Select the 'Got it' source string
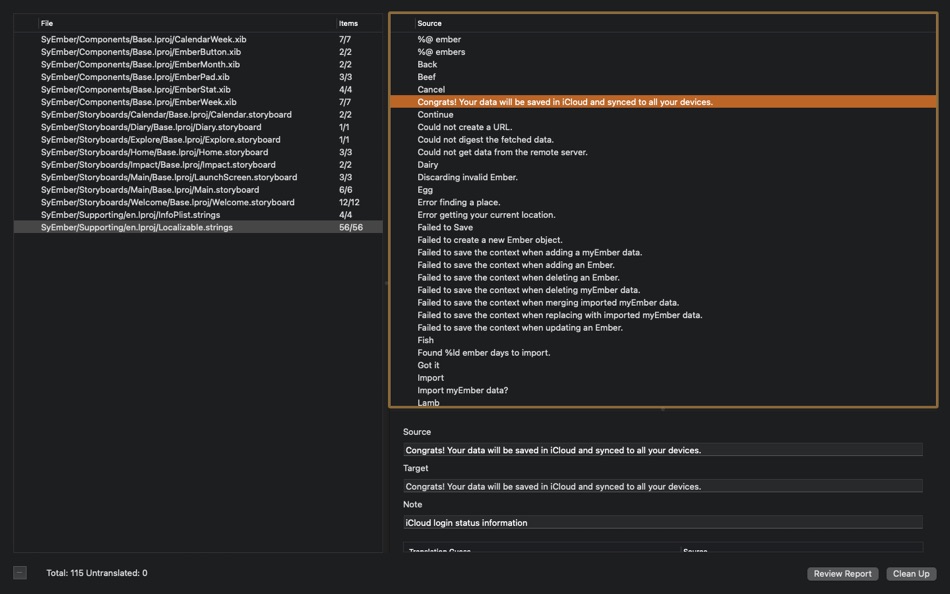 [663, 365]
